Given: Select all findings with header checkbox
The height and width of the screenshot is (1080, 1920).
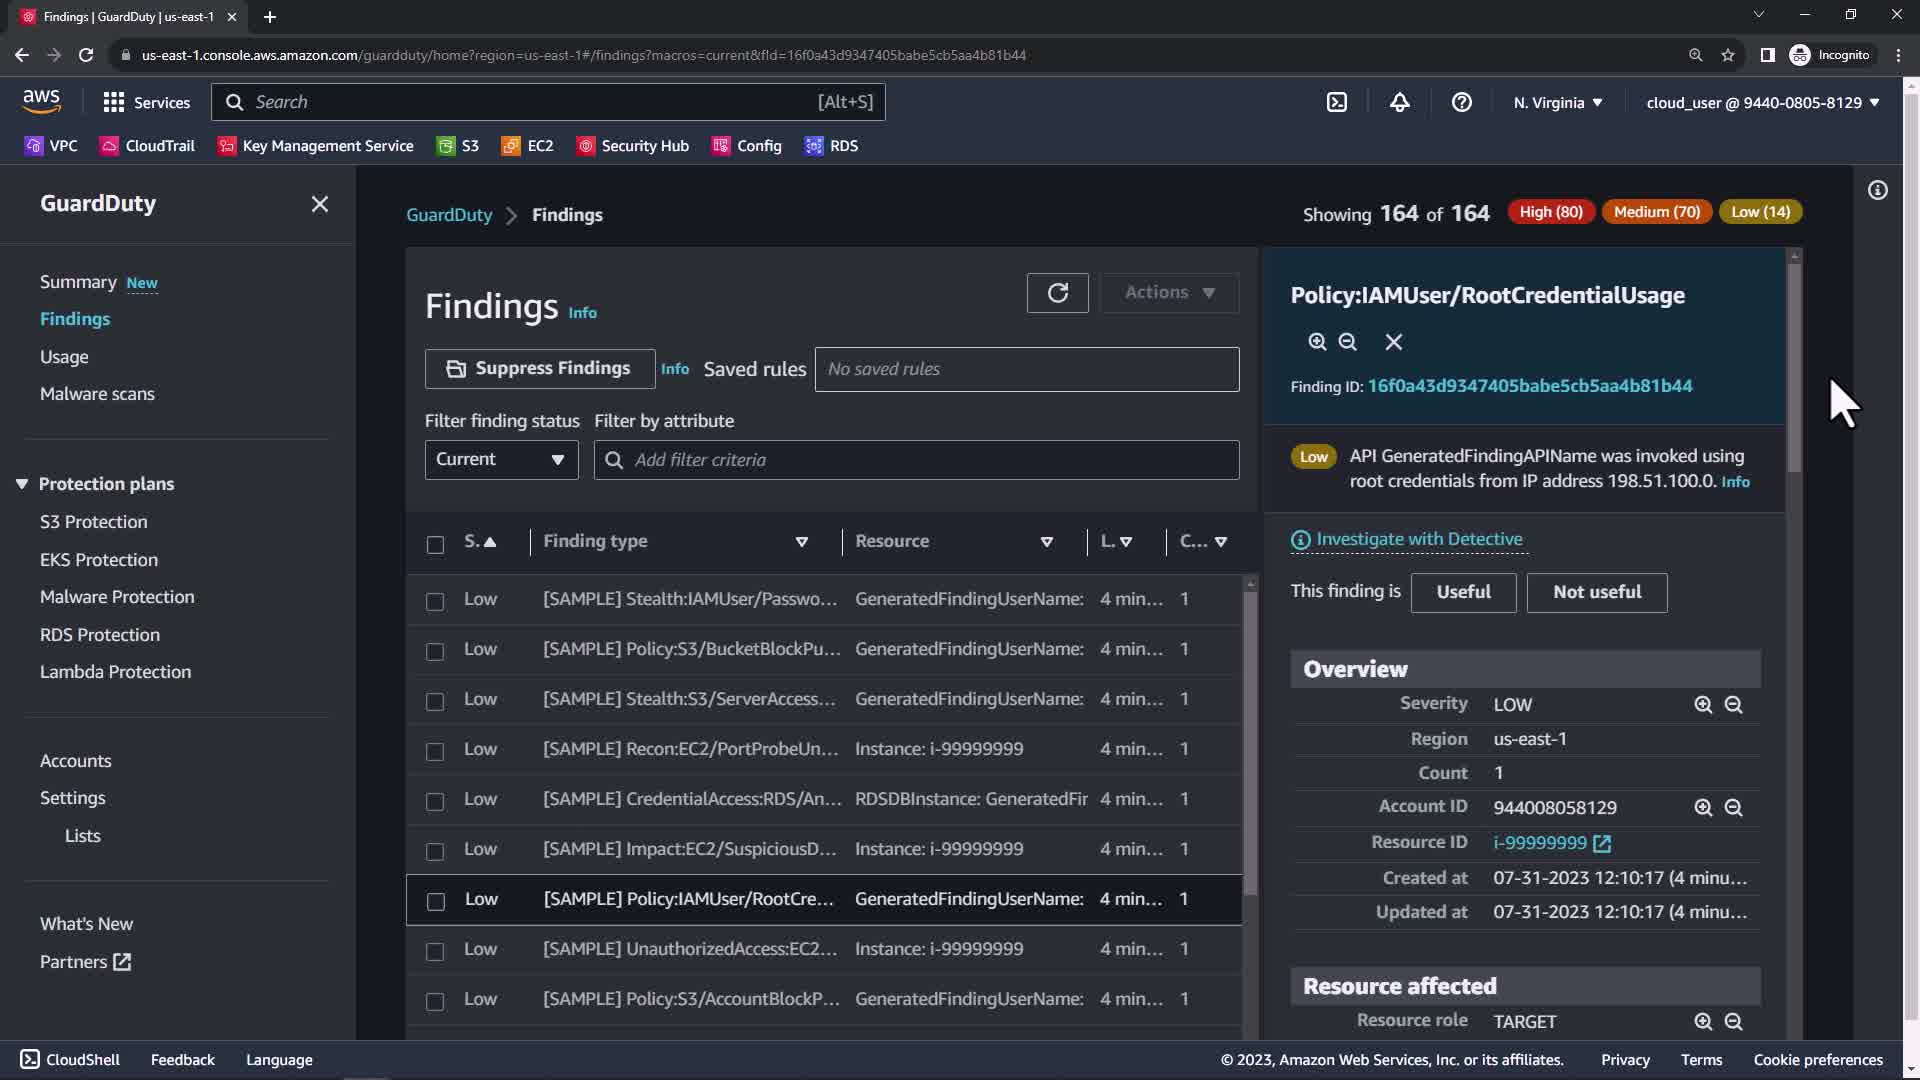Looking at the screenshot, I should tap(435, 544).
